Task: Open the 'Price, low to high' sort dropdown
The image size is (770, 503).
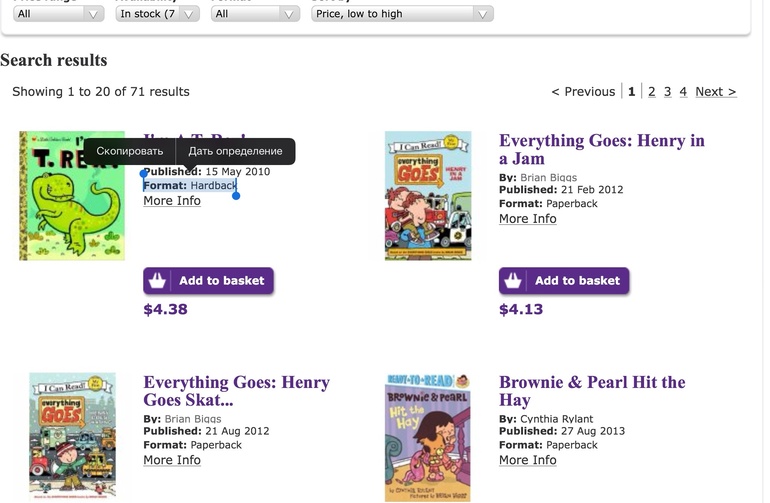Action: (402, 14)
